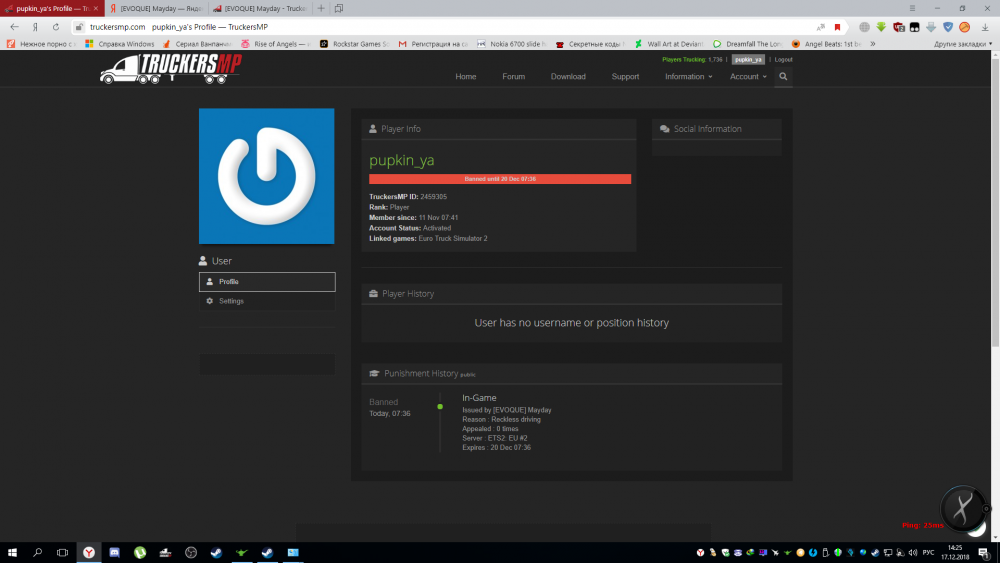Click the bookmark flag icon in address bar
The width and height of the screenshot is (1000, 563).
pos(837,27)
